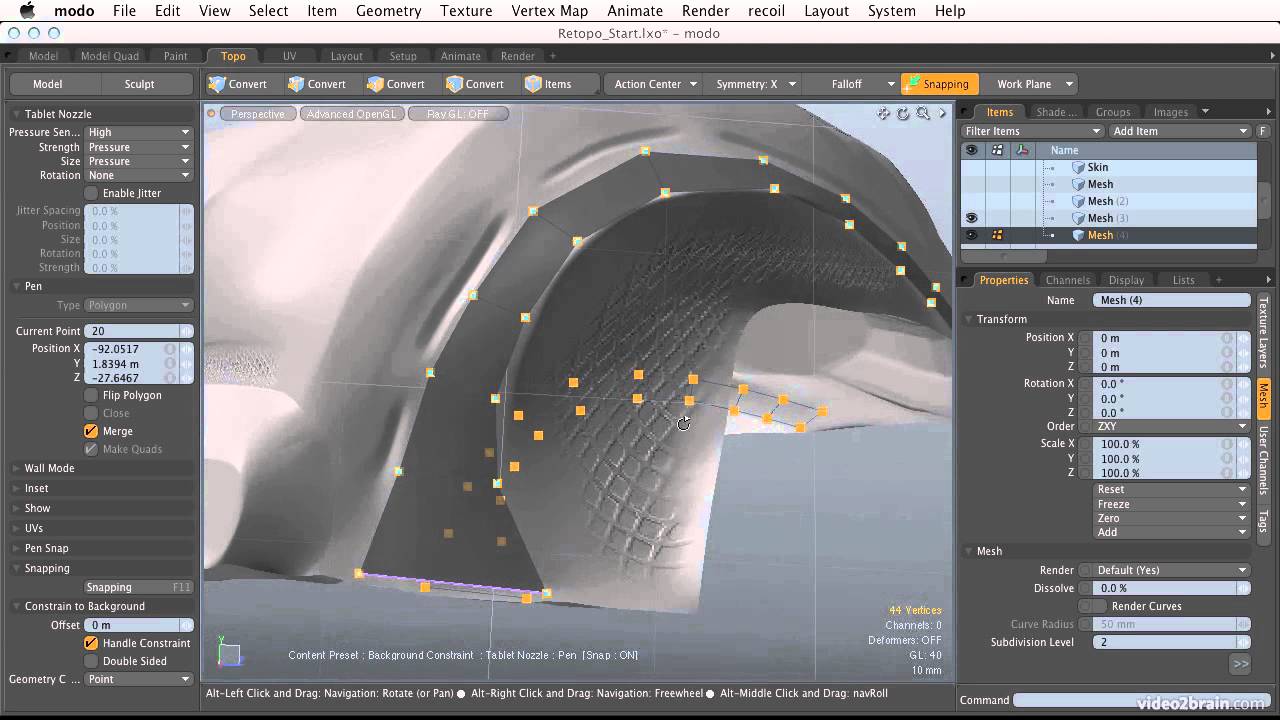
Task: Click the visibility eye column header in the Items list
Action: pos(971,150)
